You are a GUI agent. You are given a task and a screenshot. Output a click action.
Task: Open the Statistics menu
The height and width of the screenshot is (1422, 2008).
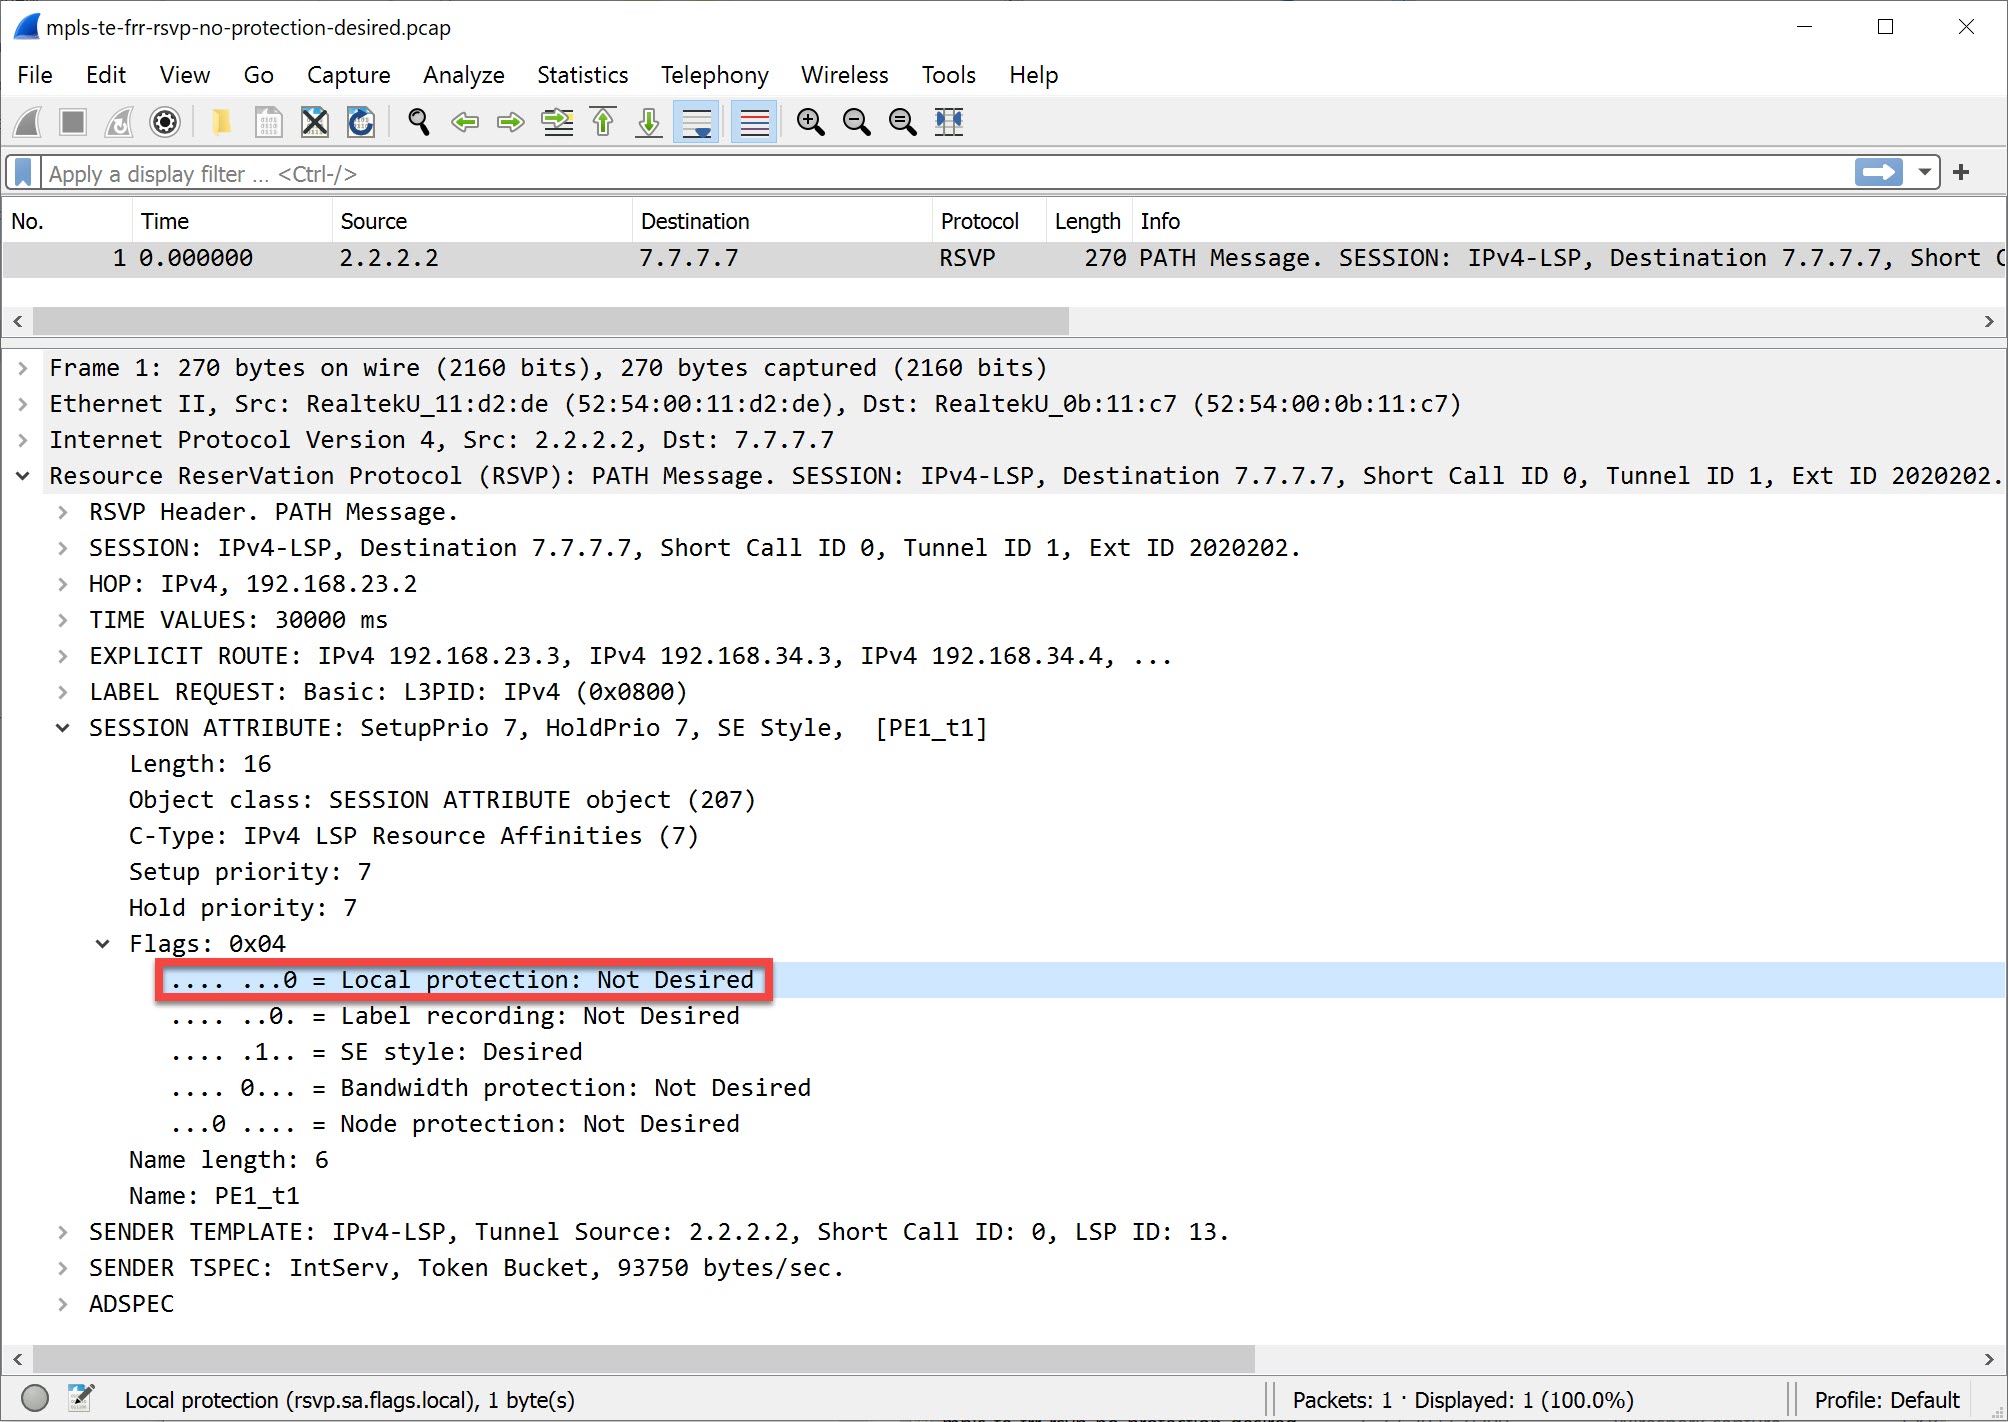click(583, 75)
